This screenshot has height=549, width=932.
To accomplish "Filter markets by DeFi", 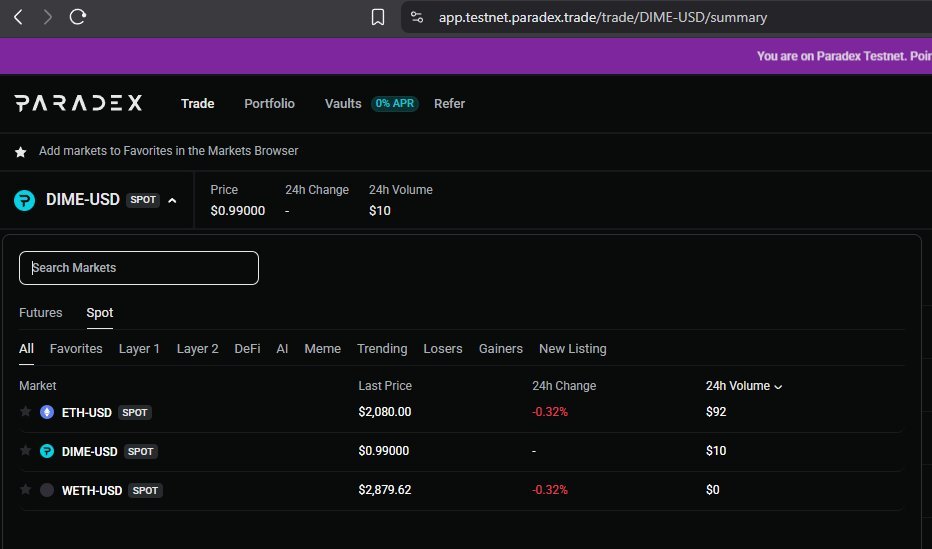I will [247, 349].
